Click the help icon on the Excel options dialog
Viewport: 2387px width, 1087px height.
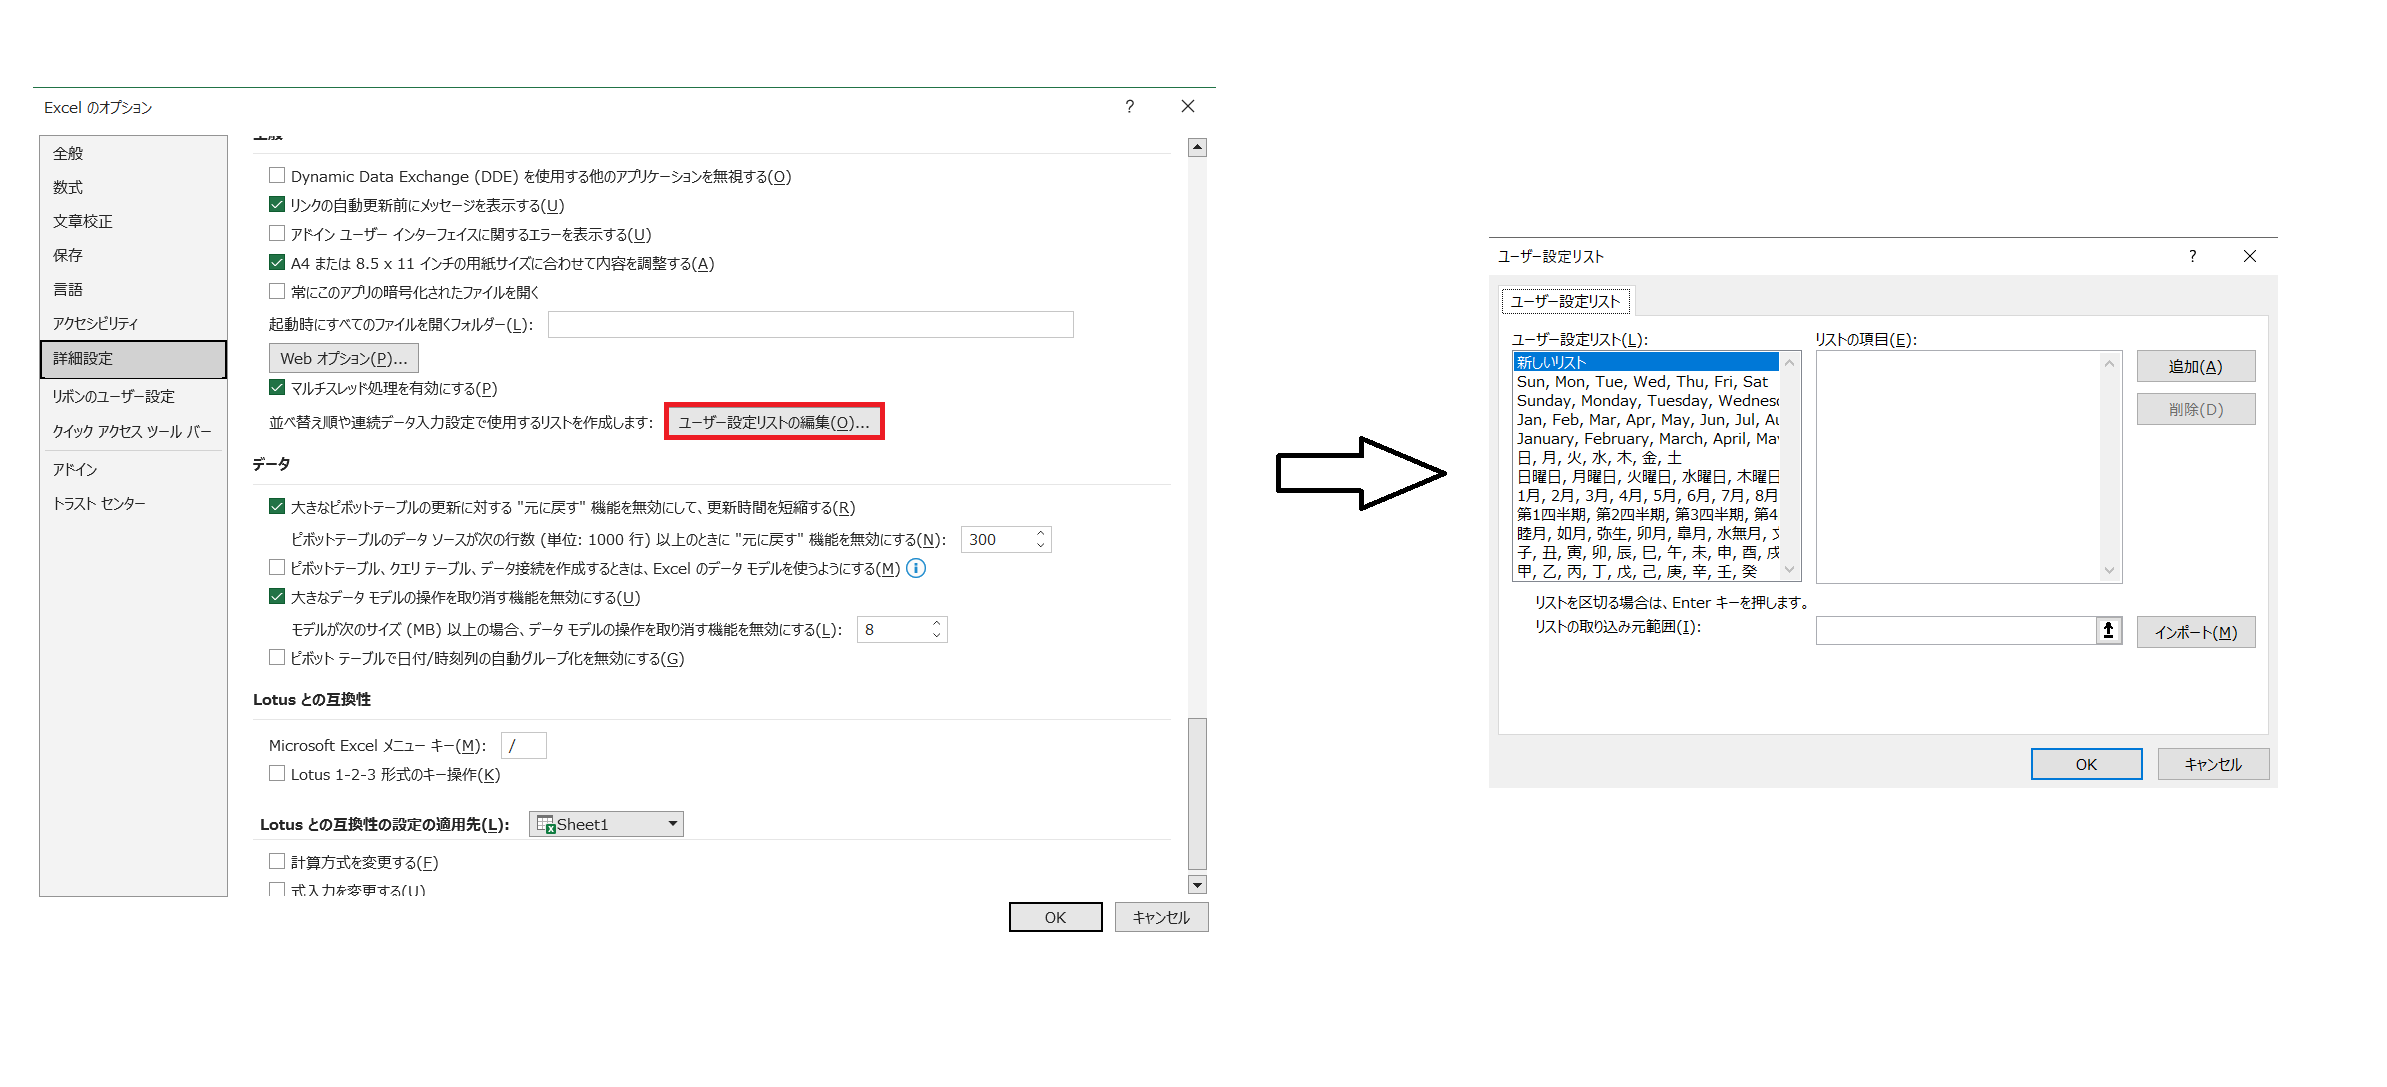click(x=1129, y=106)
